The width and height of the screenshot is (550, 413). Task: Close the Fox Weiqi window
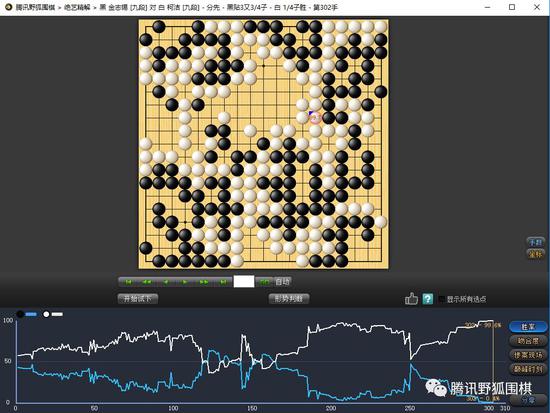537,7
